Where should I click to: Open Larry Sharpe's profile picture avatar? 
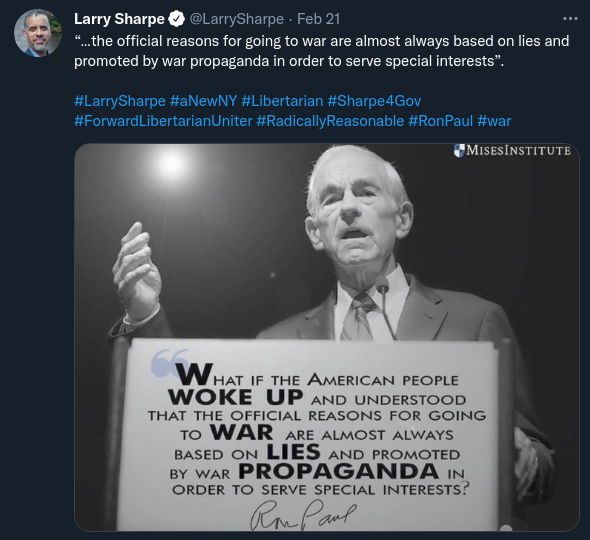38,33
